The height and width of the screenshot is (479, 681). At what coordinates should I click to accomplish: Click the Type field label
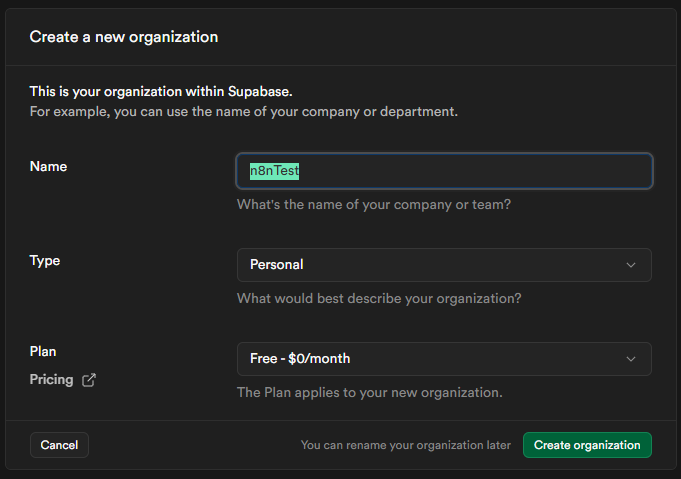45,260
